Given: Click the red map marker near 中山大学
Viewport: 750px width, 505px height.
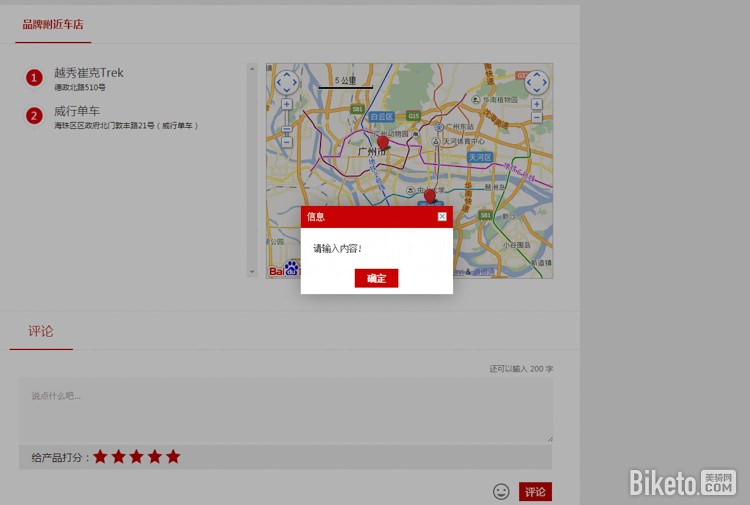Looking at the screenshot, I should [430, 196].
